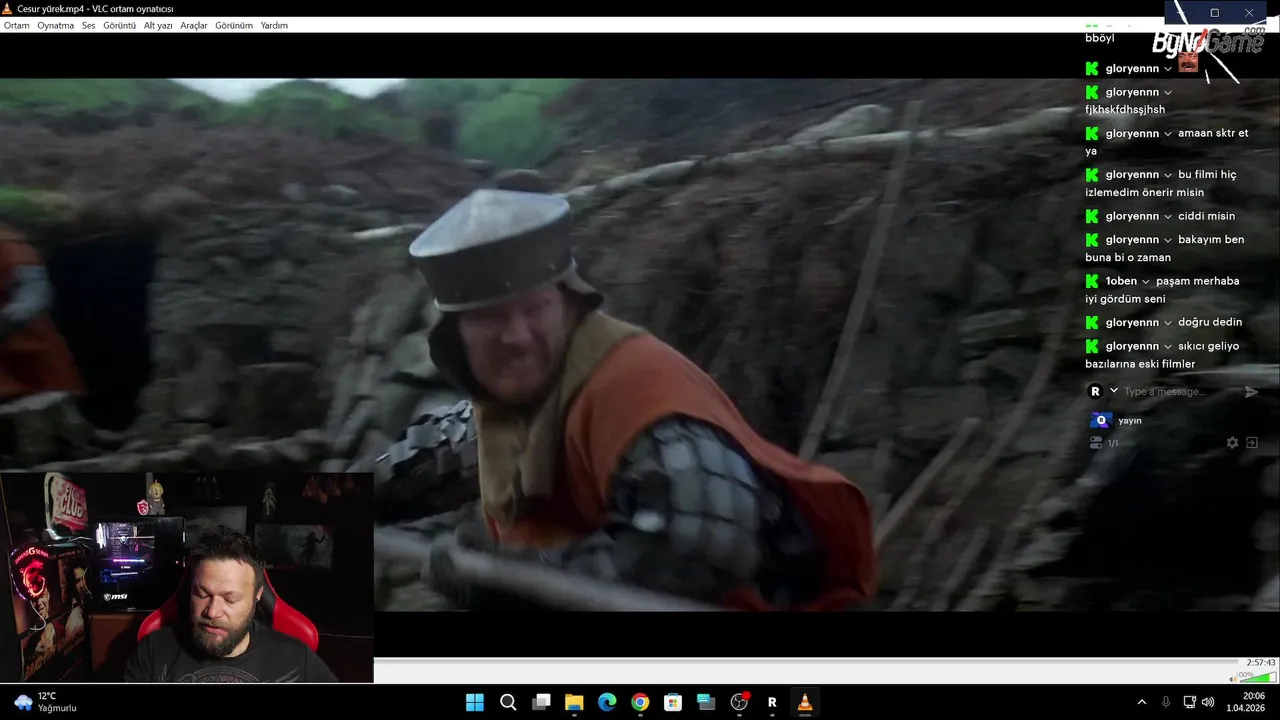Click the movie video frame
Image resolution: width=1280 pixels, height=720 pixels.
tap(640, 345)
